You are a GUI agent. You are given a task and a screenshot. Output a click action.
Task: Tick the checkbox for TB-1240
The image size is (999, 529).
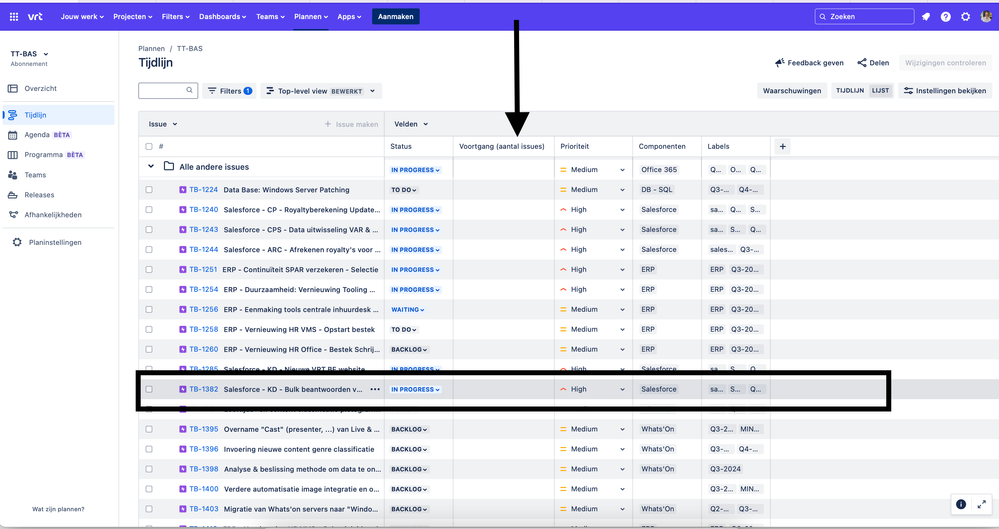[x=149, y=210]
